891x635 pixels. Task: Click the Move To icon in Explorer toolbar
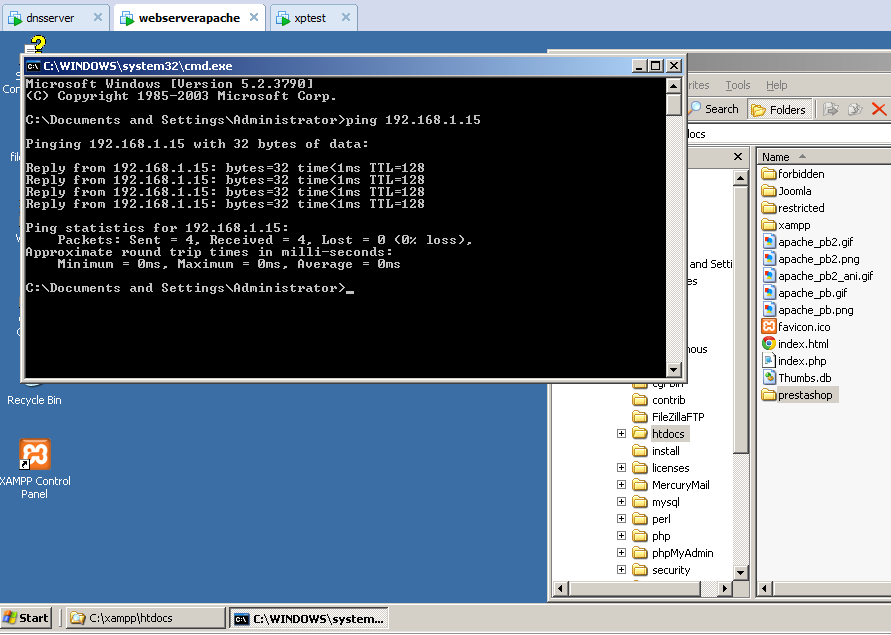pos(831,109)
